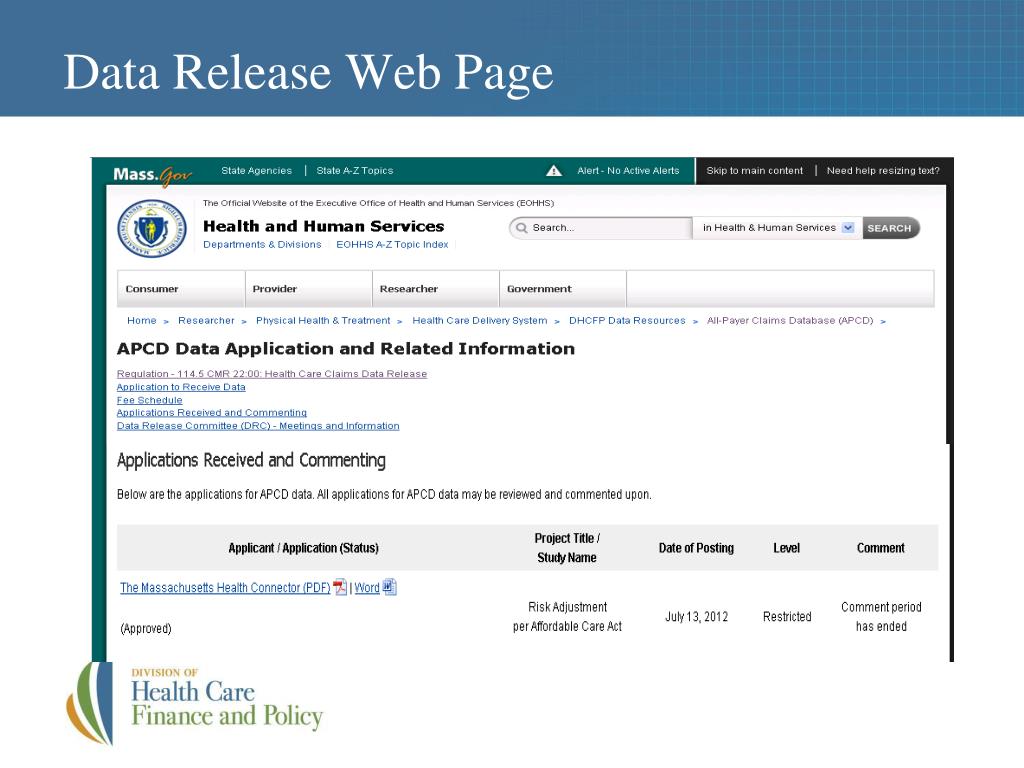Select the 'Comment period has ended' cell

(x=881, y=616)
